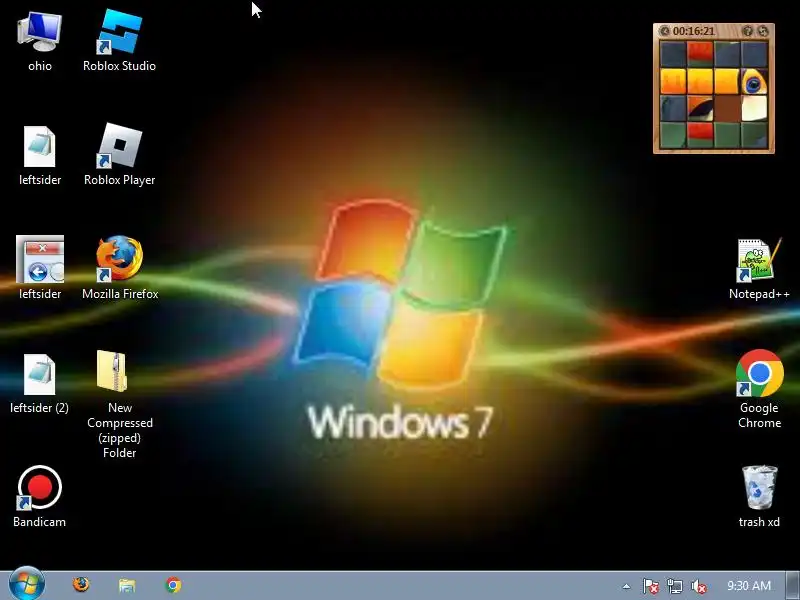Select the Roblox Studio shortcut
Screen dimensions: 800x600
119,42
